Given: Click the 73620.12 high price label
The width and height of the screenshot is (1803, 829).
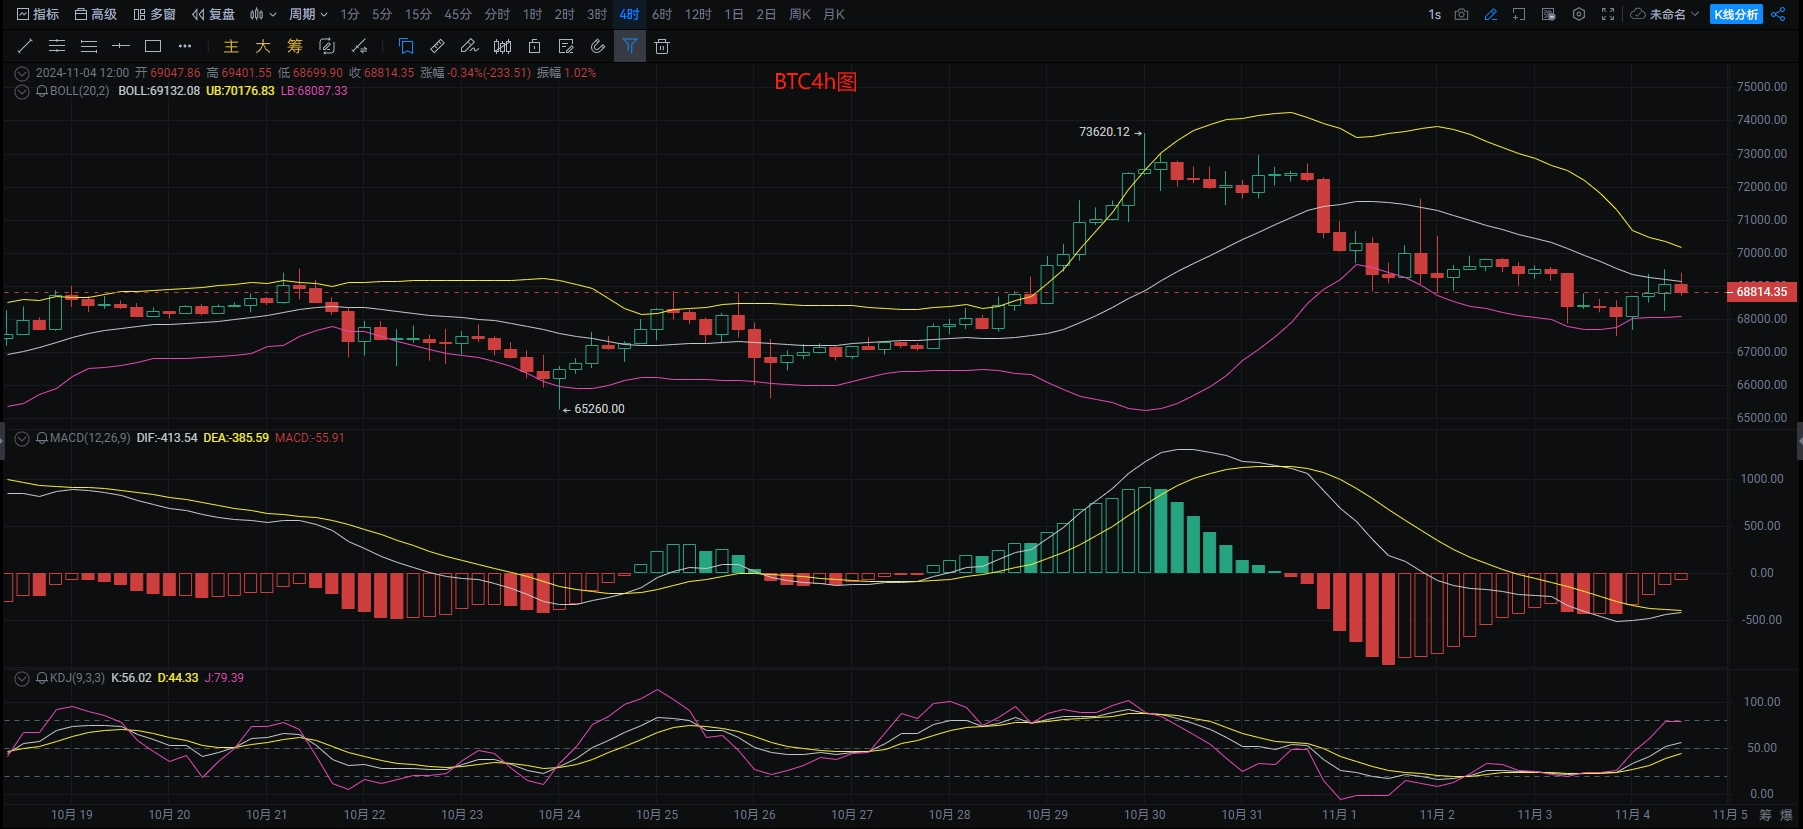Looking at the screenshot, I should point(1104,132).
